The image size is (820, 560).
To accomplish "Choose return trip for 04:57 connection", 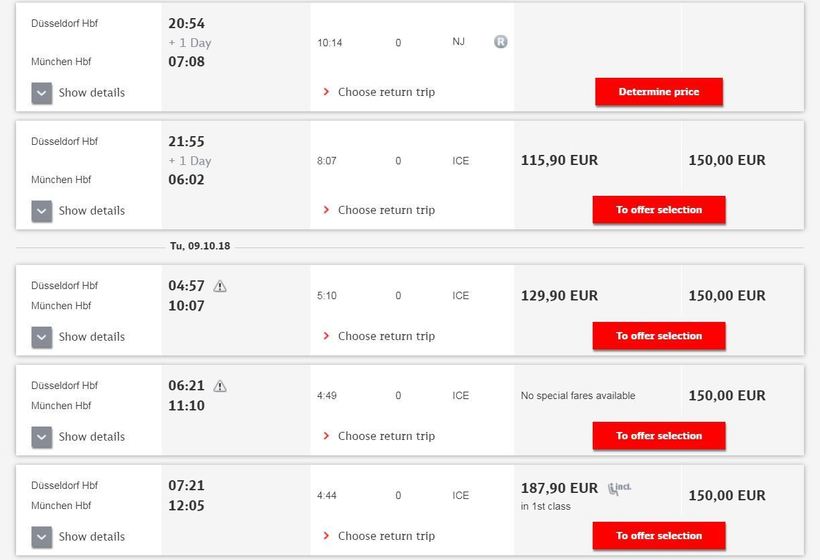I will click(386, 336).
